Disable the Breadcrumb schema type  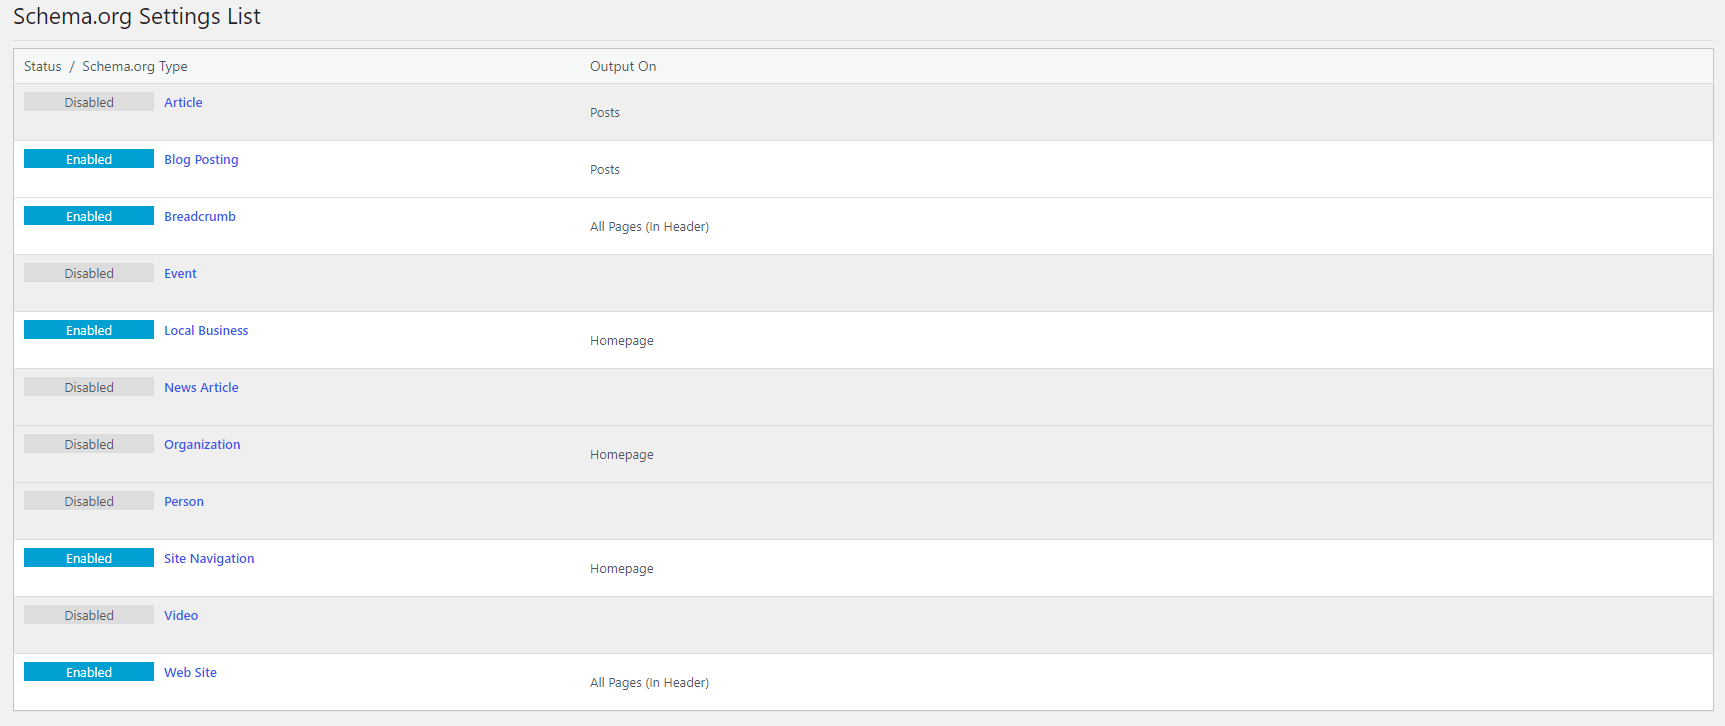point(88,215)
